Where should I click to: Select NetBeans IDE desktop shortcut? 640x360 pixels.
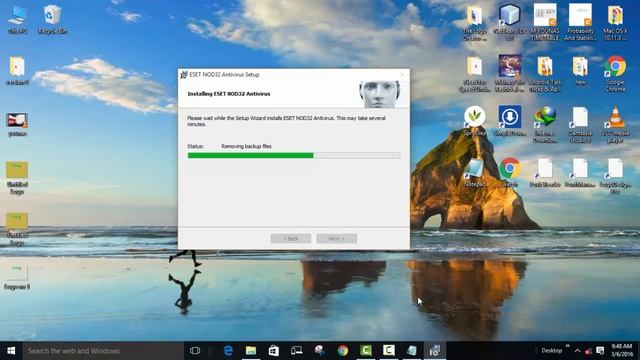pos(510,22)
